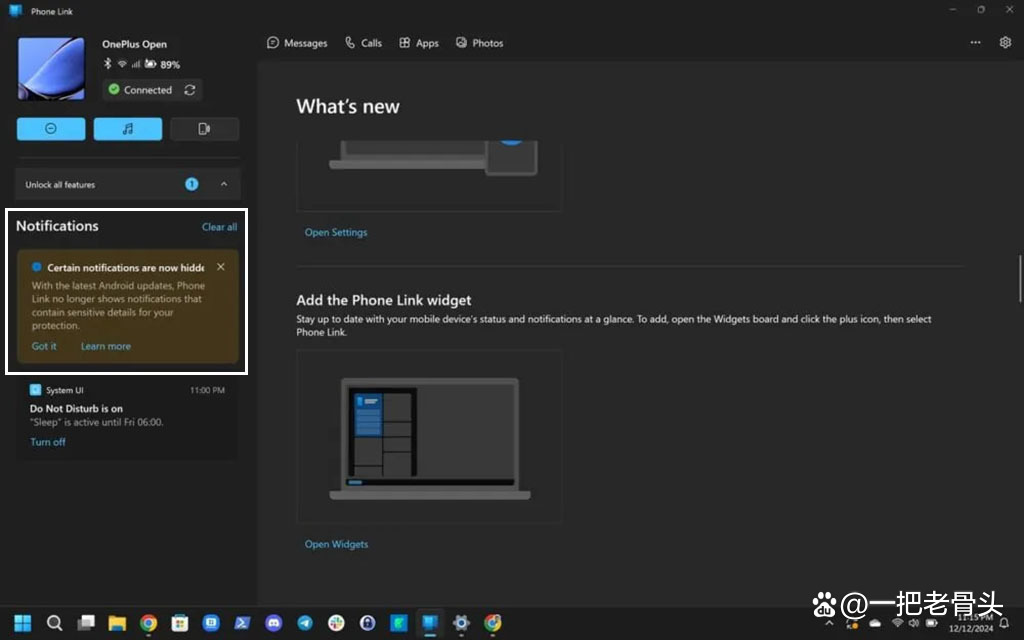Toggle the Do Not Disturb button

pos(51,129)
